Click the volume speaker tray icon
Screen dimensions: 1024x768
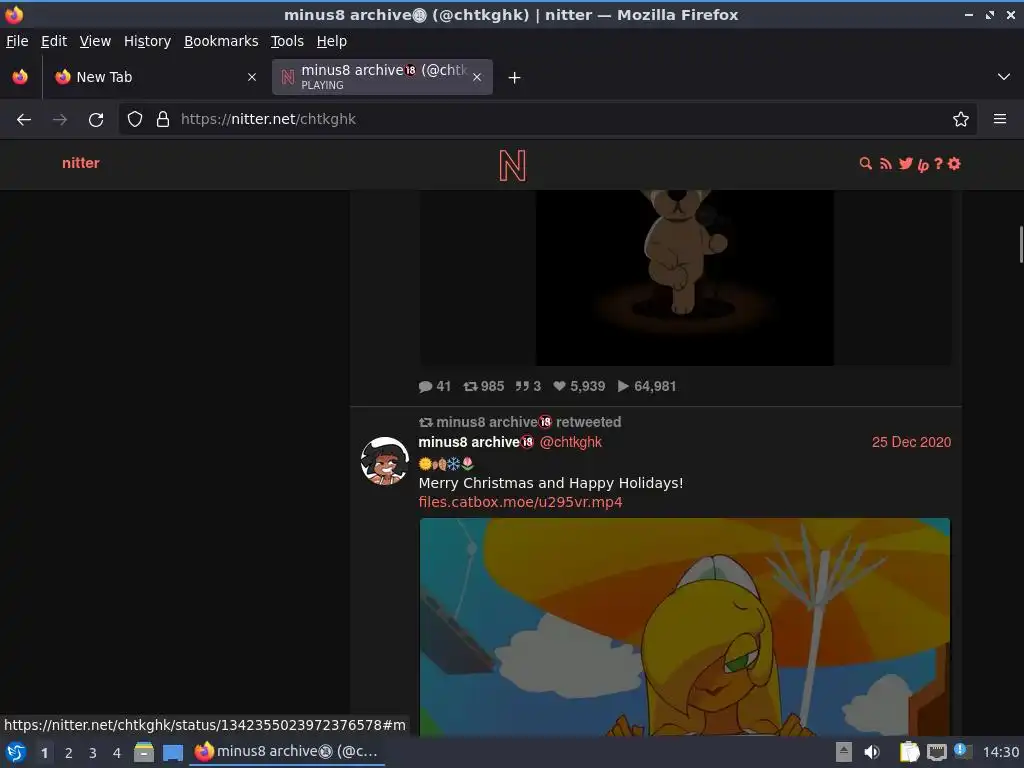point(872,752)
